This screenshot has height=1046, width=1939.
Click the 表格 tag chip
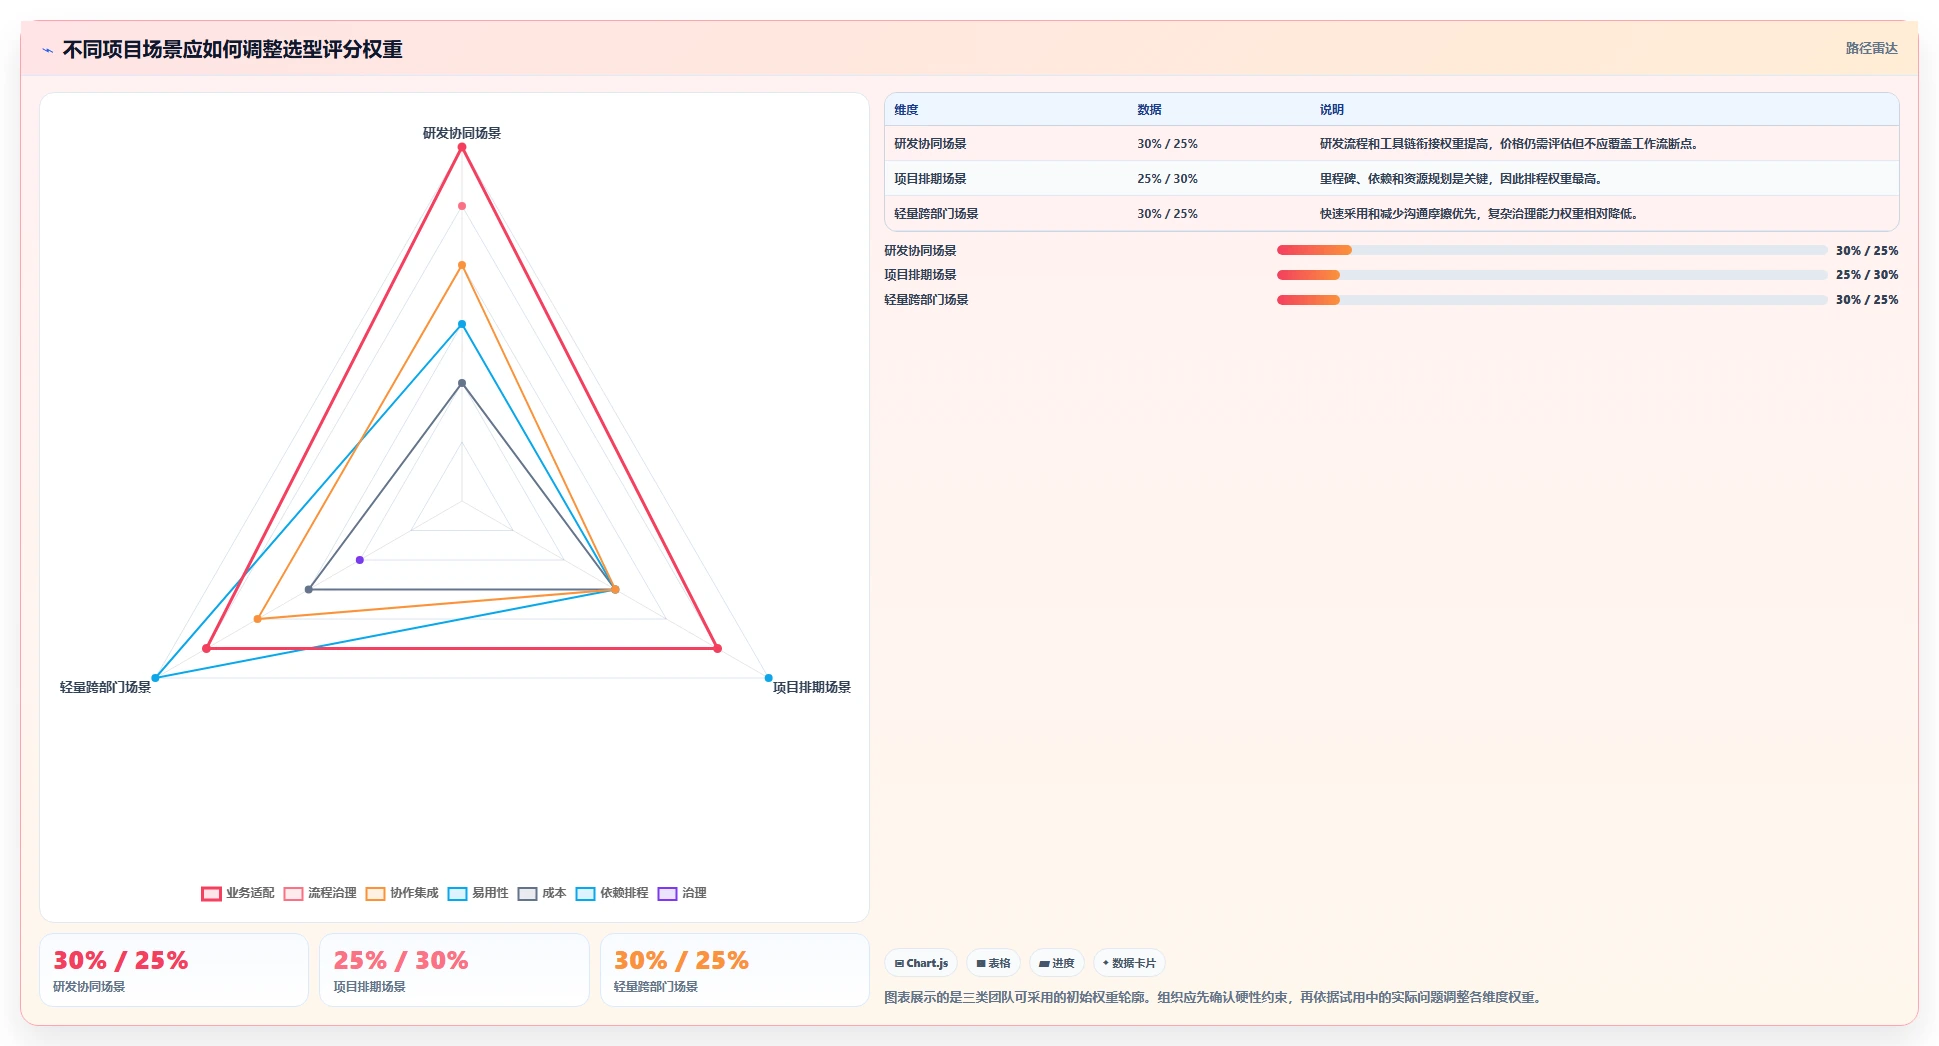pyautogui.click(x=993, y=963)
